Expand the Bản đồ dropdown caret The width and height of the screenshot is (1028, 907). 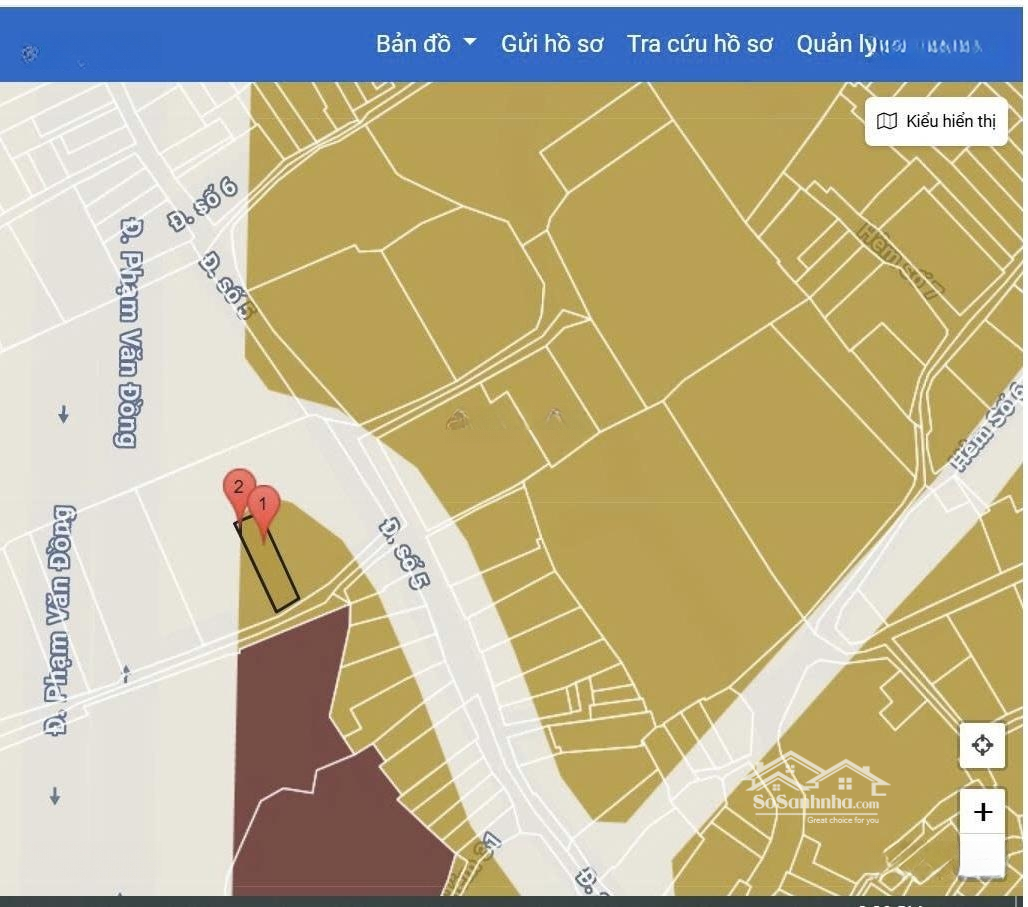(469, 44)
